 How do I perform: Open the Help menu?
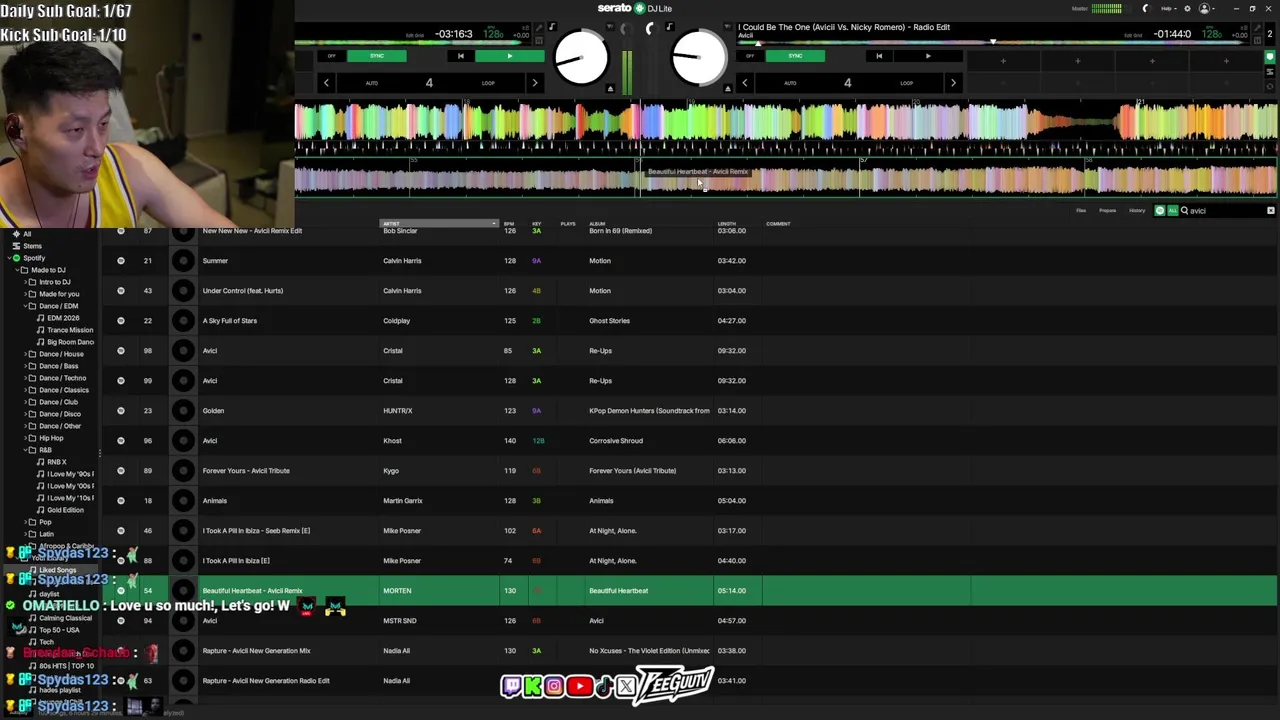tap(1168, 9)
